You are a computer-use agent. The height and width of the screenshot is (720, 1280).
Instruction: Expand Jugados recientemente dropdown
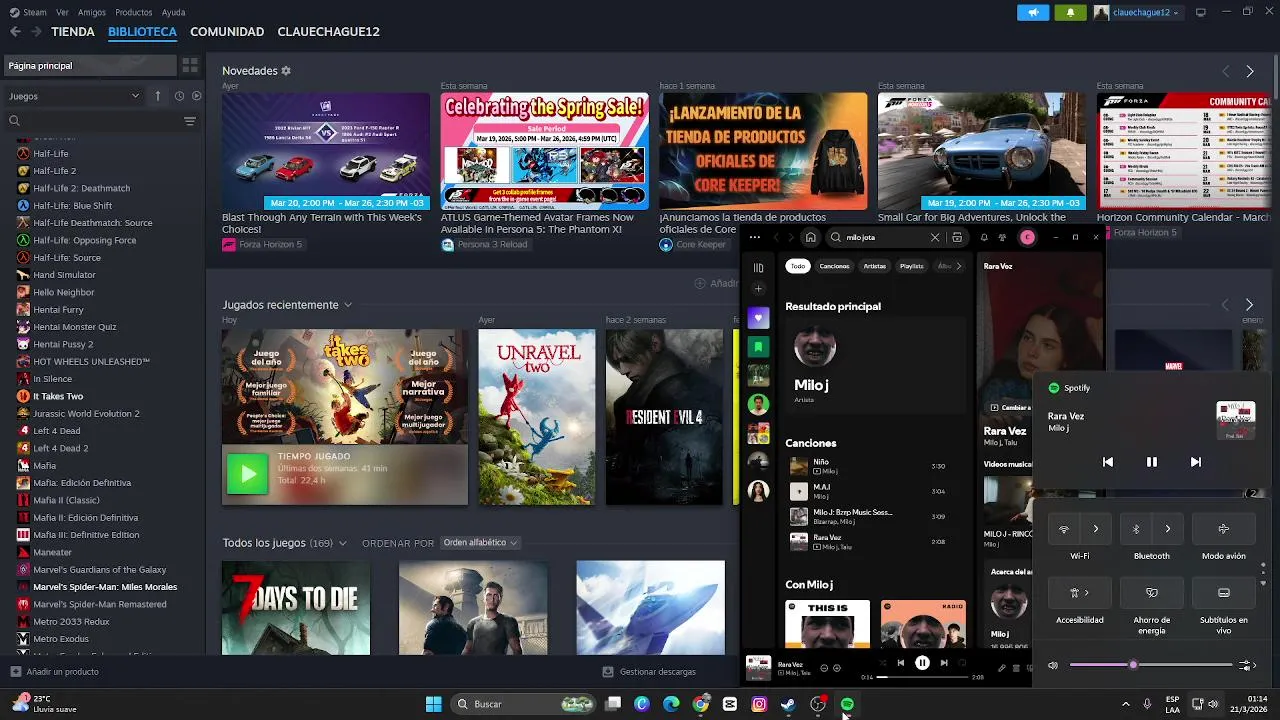348,305
